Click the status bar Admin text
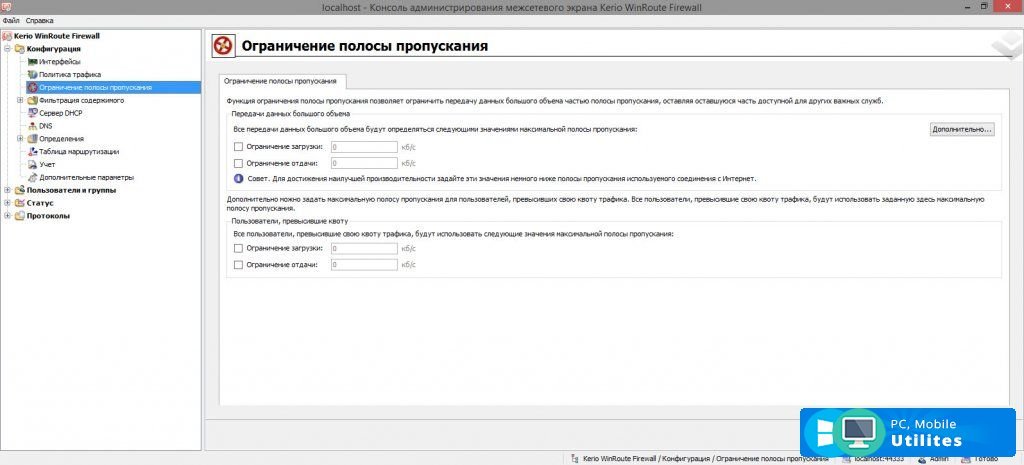This screenshot has height=465, width=1024. click(939, 458)
